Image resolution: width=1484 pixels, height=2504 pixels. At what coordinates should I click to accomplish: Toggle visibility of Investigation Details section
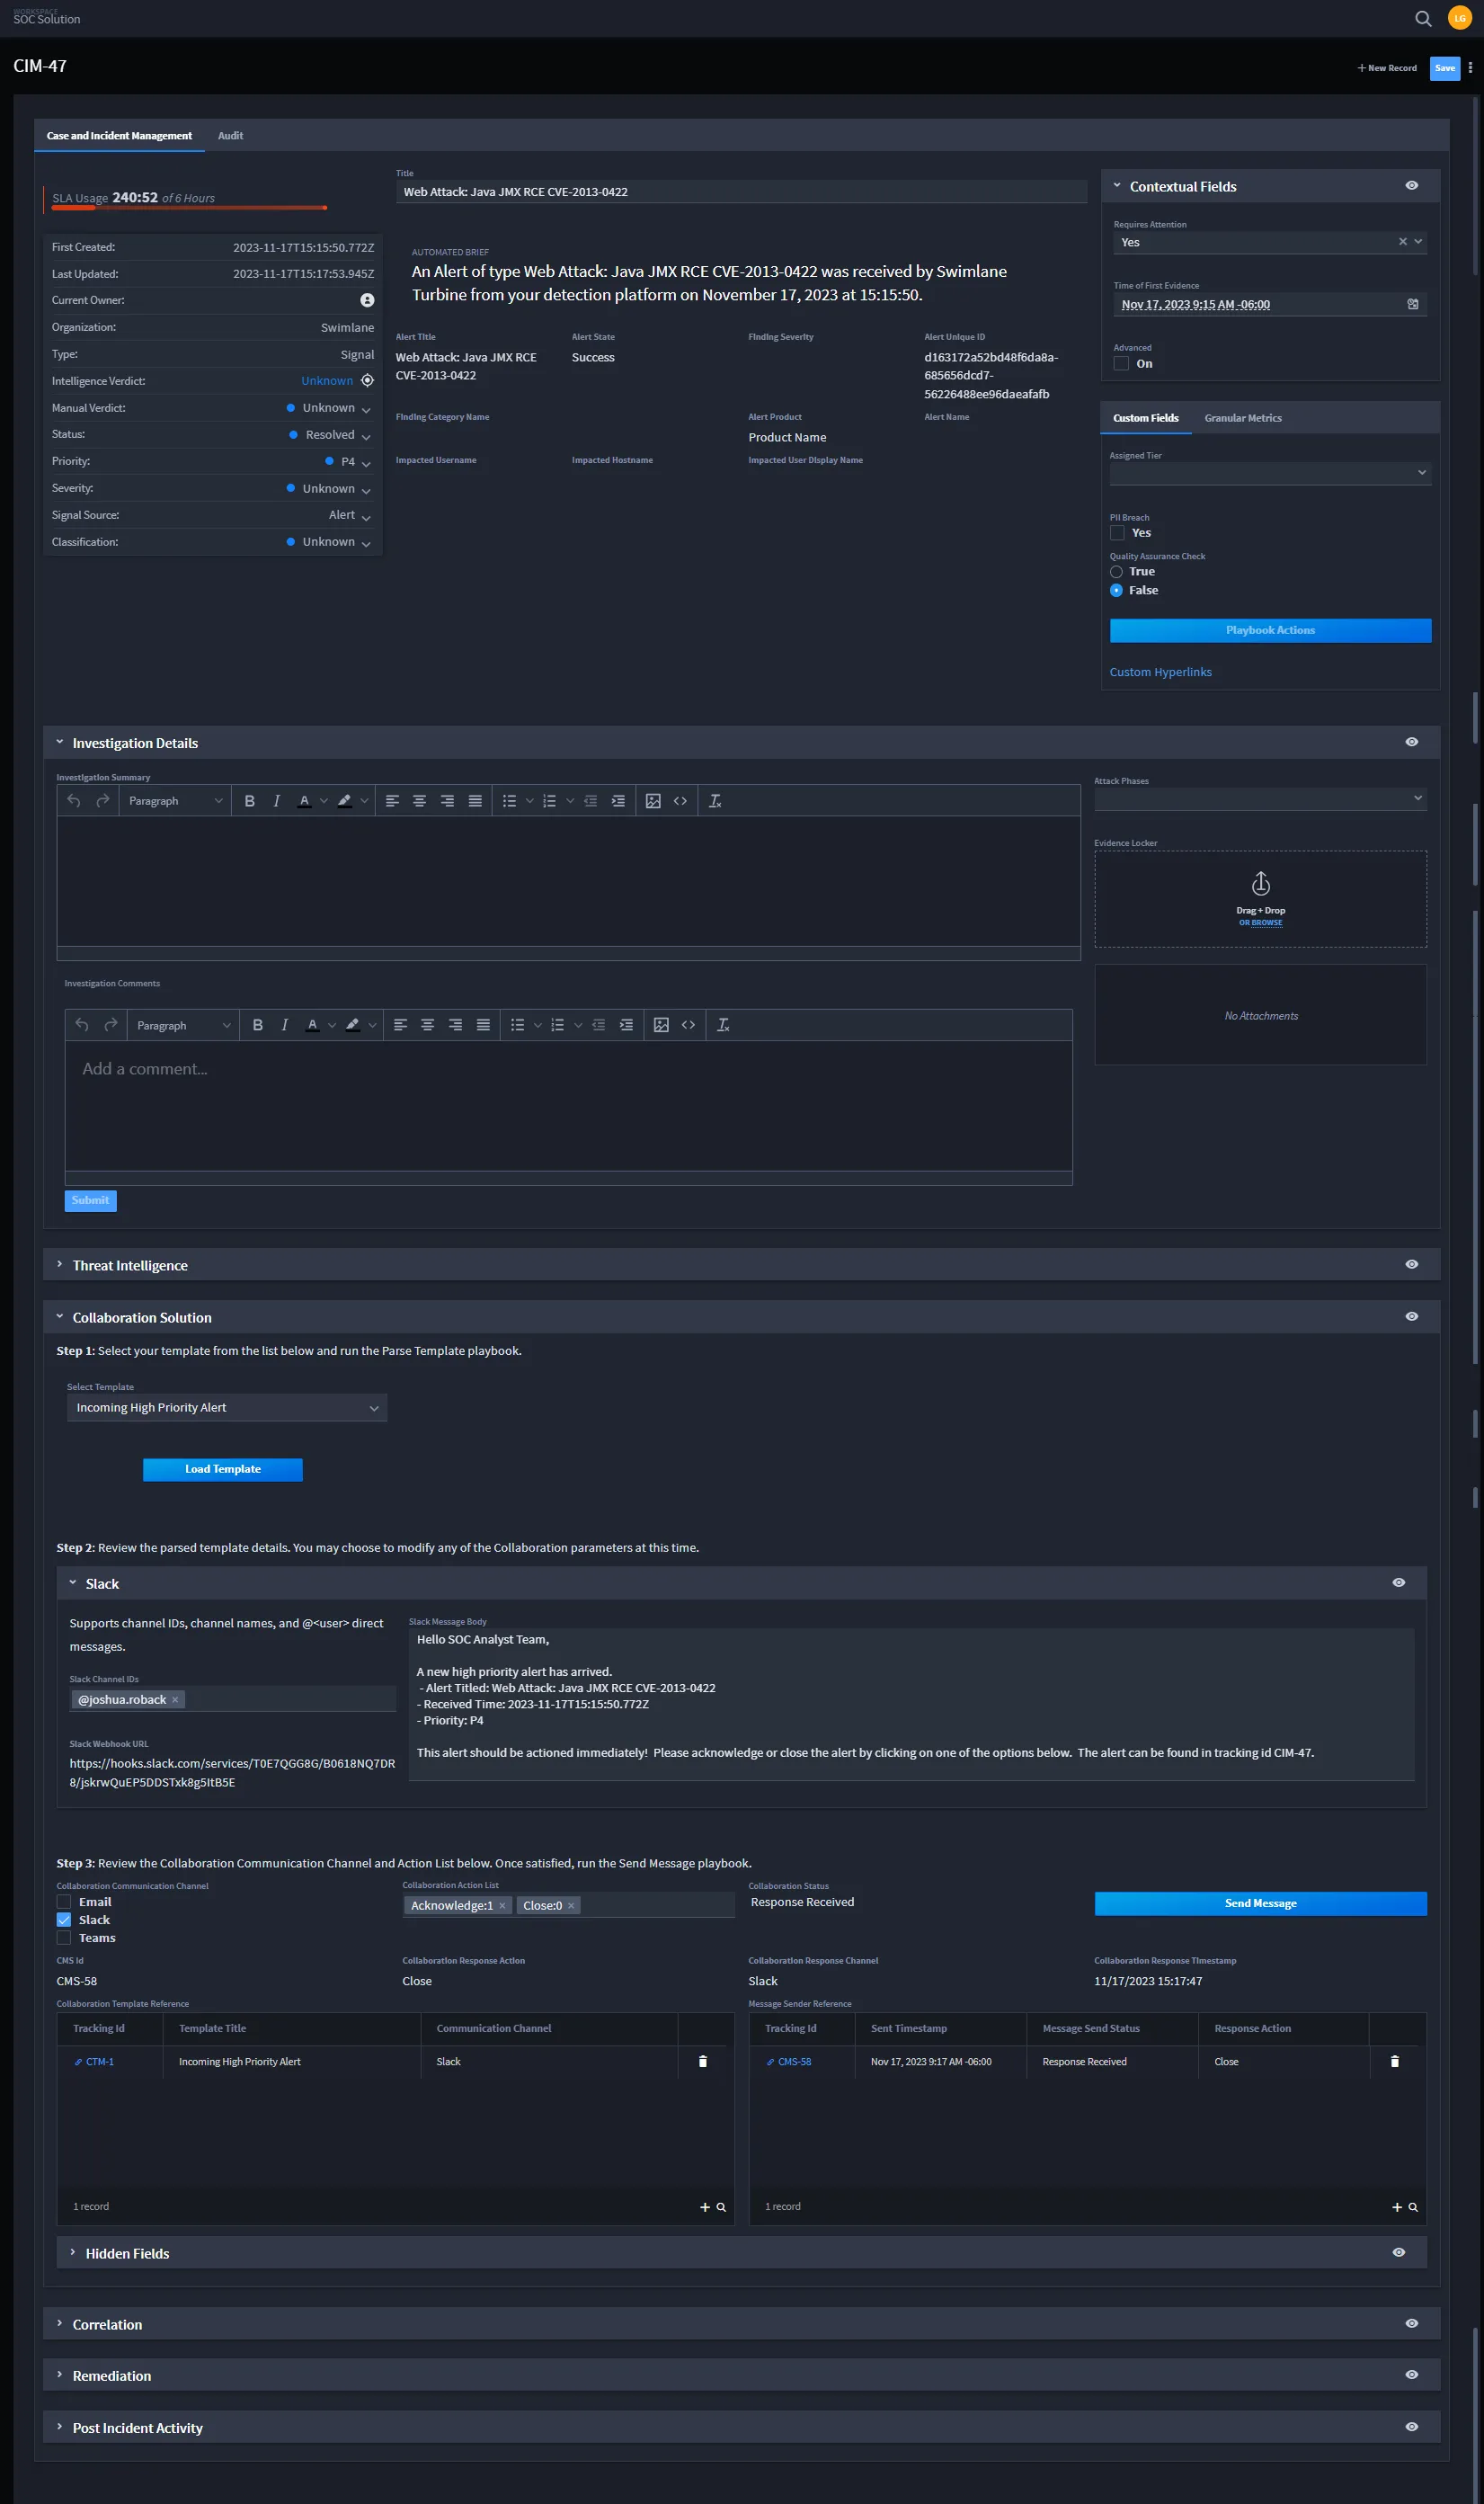1411,742
